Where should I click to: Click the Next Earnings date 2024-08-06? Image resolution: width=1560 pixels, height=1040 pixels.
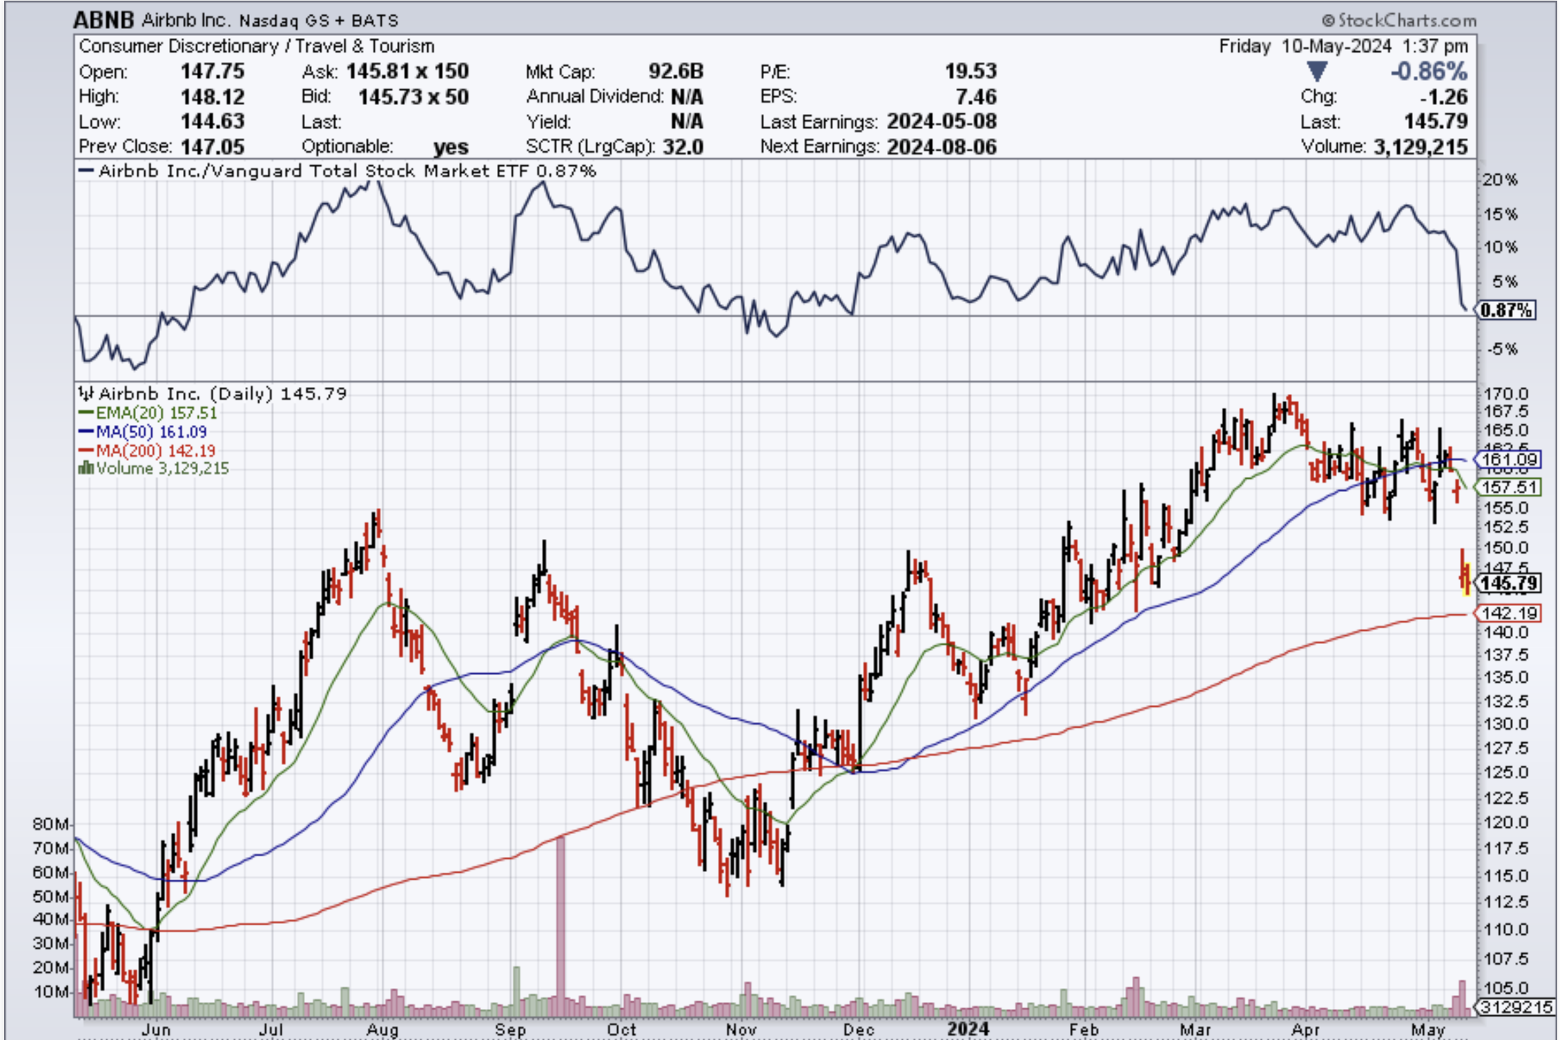click(x=940, y=146)
